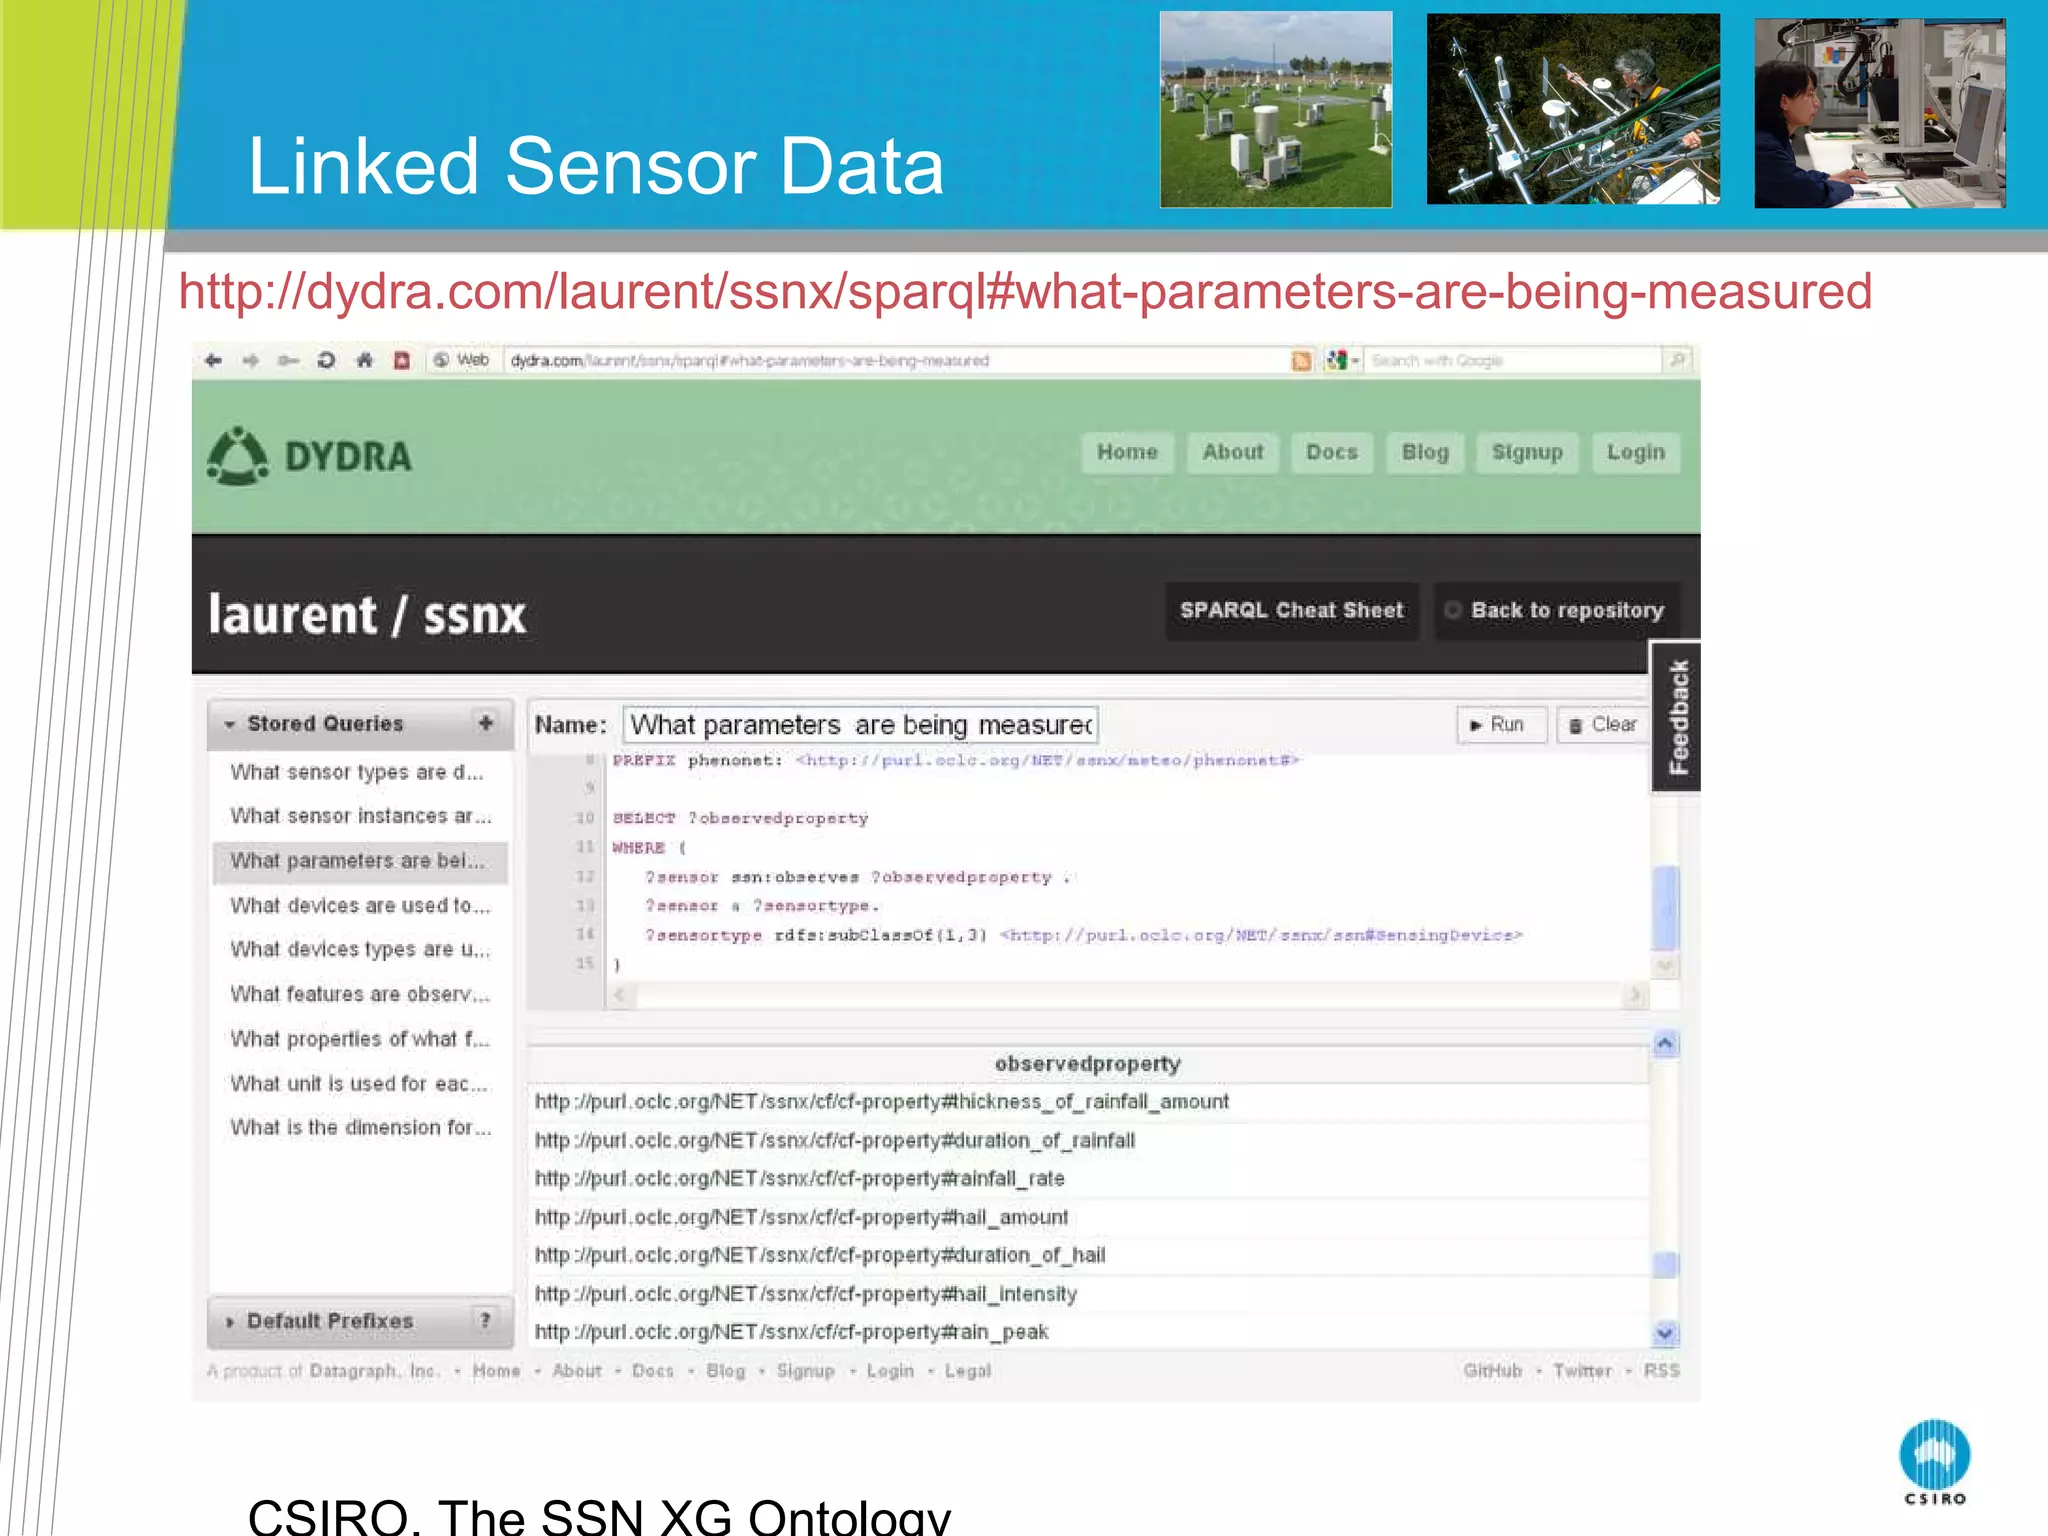Open Signup in the Dydra navigation
This screenshot has height=1536, width=2048.
[1527, 452]
